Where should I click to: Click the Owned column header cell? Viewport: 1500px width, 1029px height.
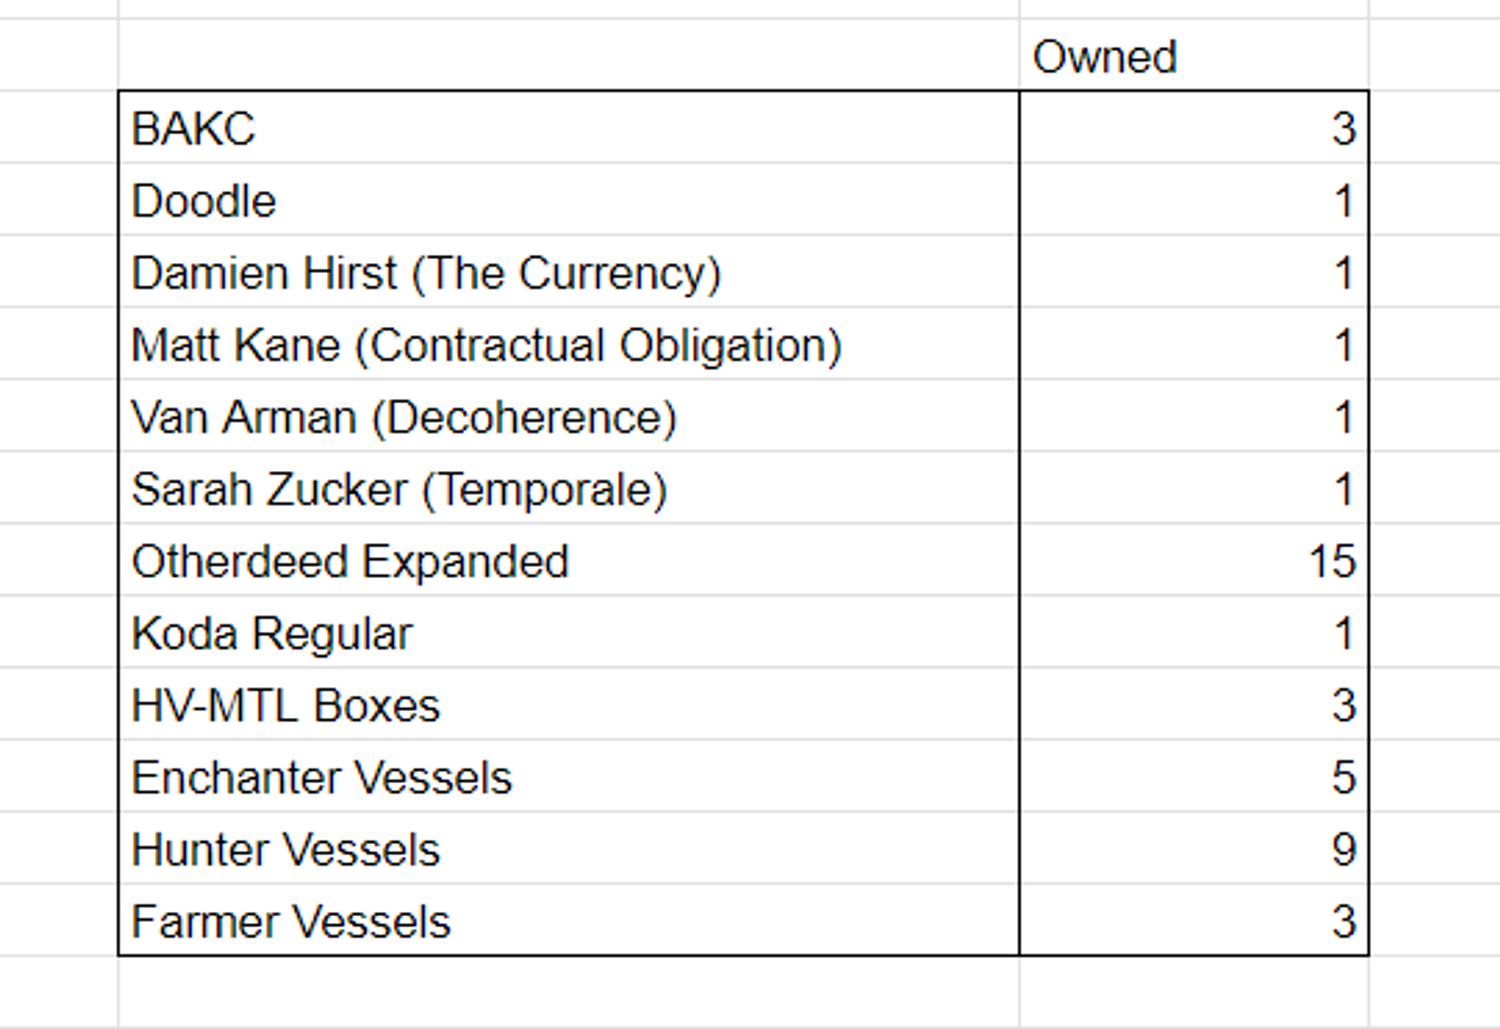point(1104,57)
